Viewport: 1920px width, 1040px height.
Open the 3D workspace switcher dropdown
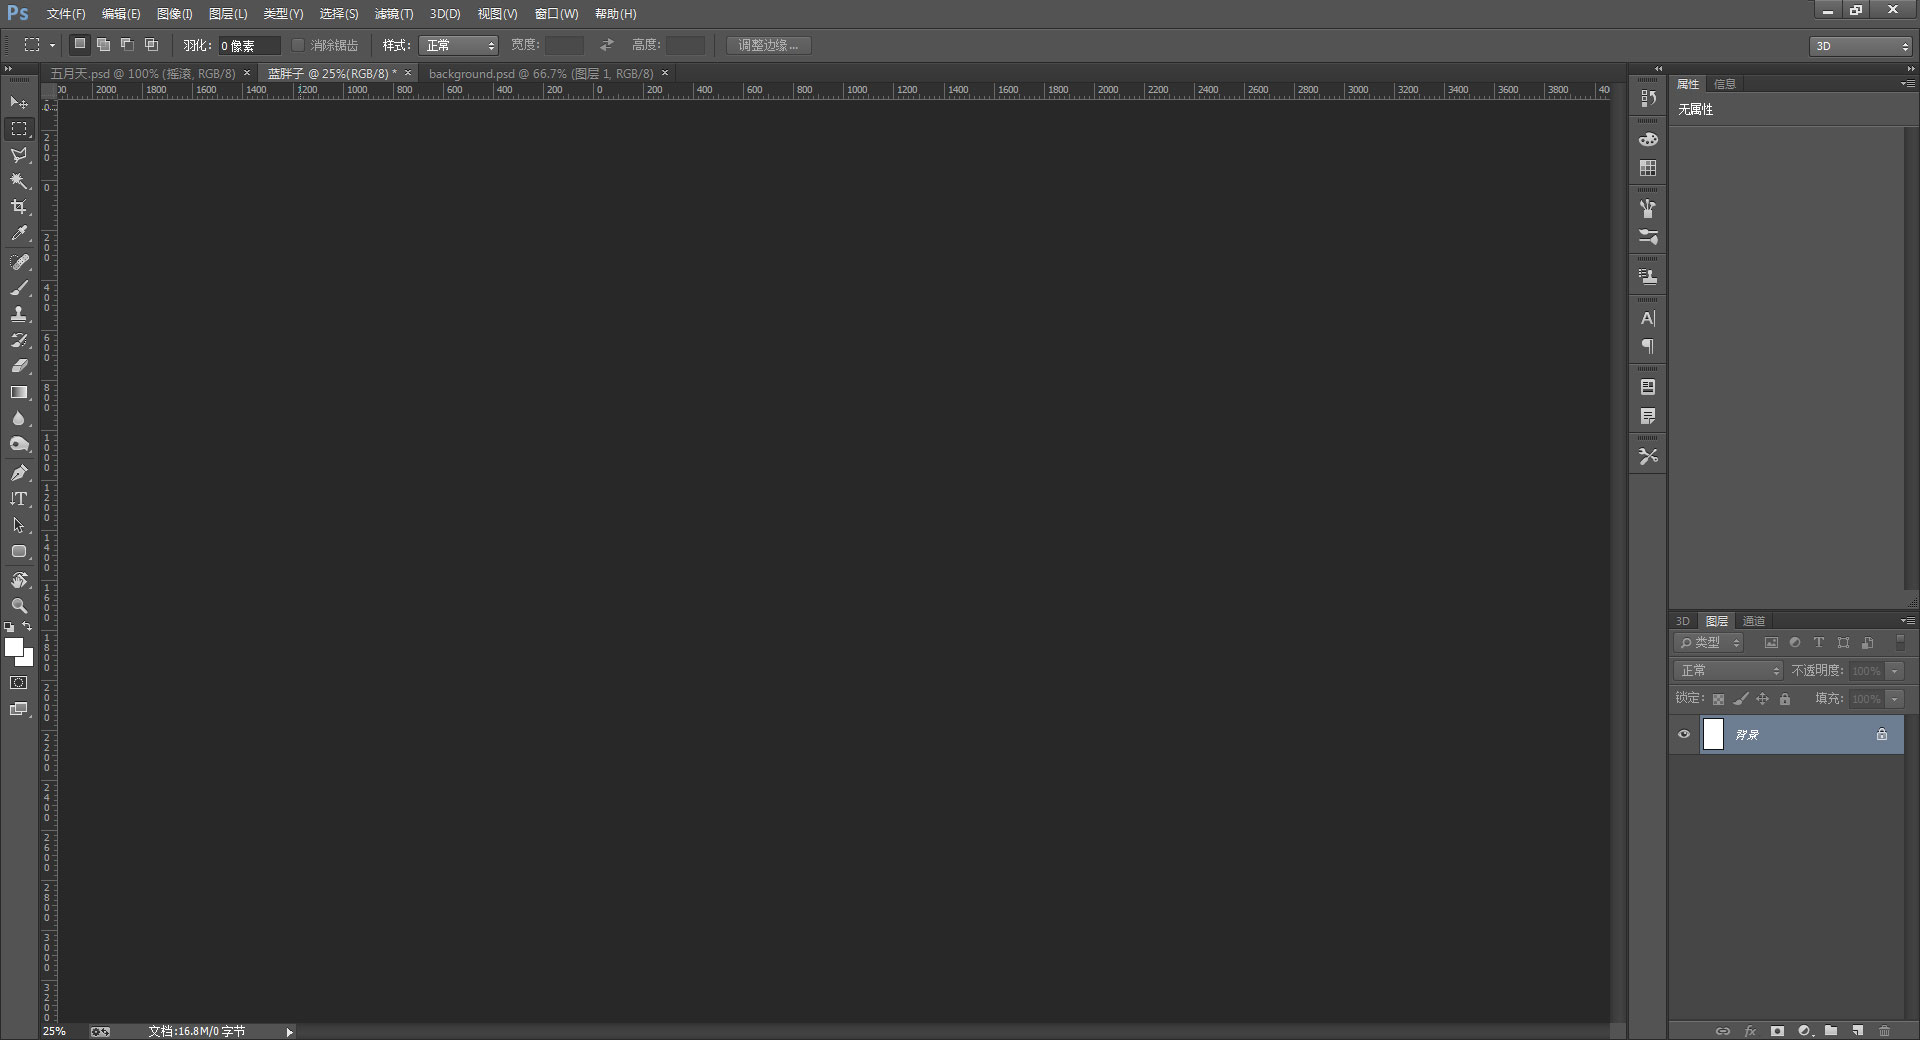click(1861, 46)
